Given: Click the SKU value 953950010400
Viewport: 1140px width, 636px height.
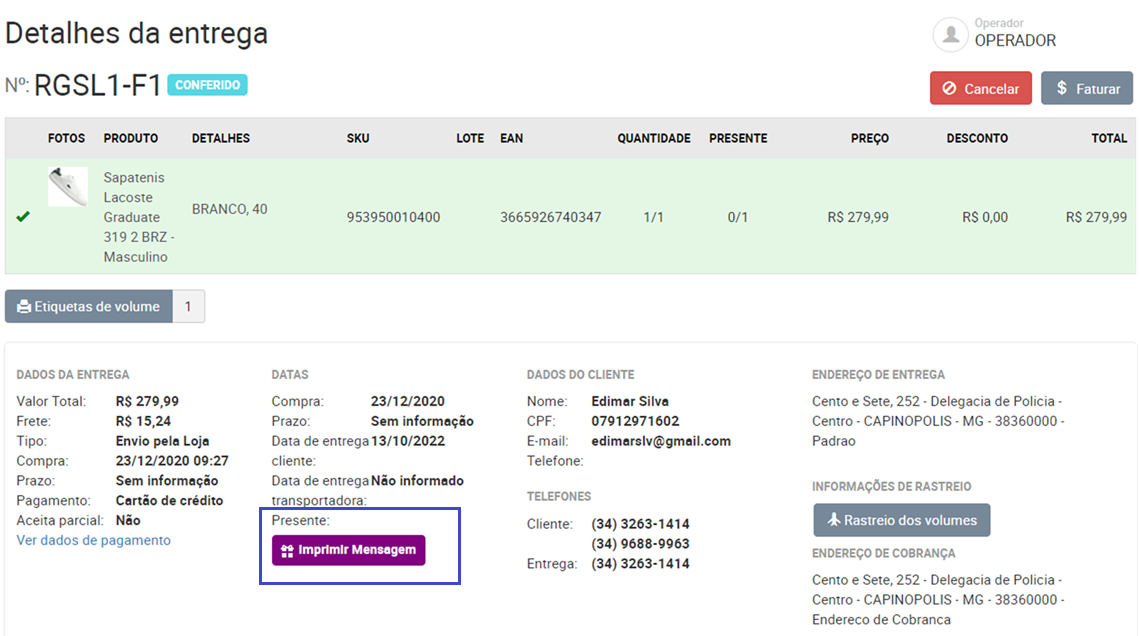Looking at the screenshot, I should click(393, 217).
